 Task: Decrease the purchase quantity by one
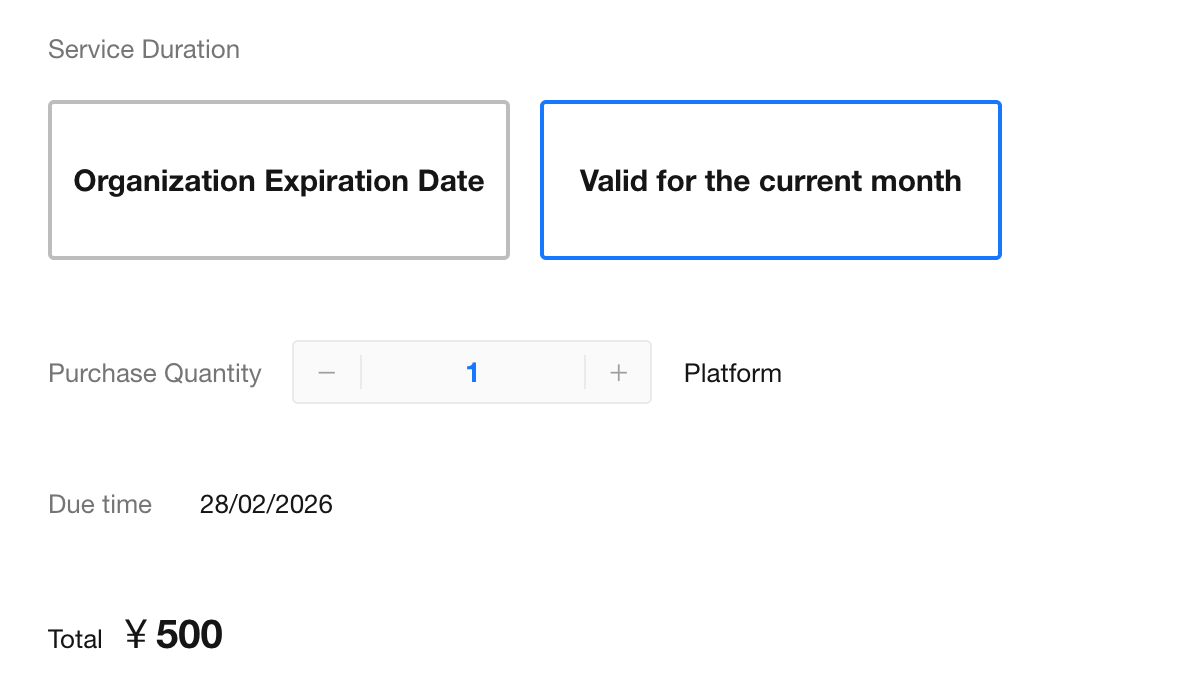coord(326,373)
